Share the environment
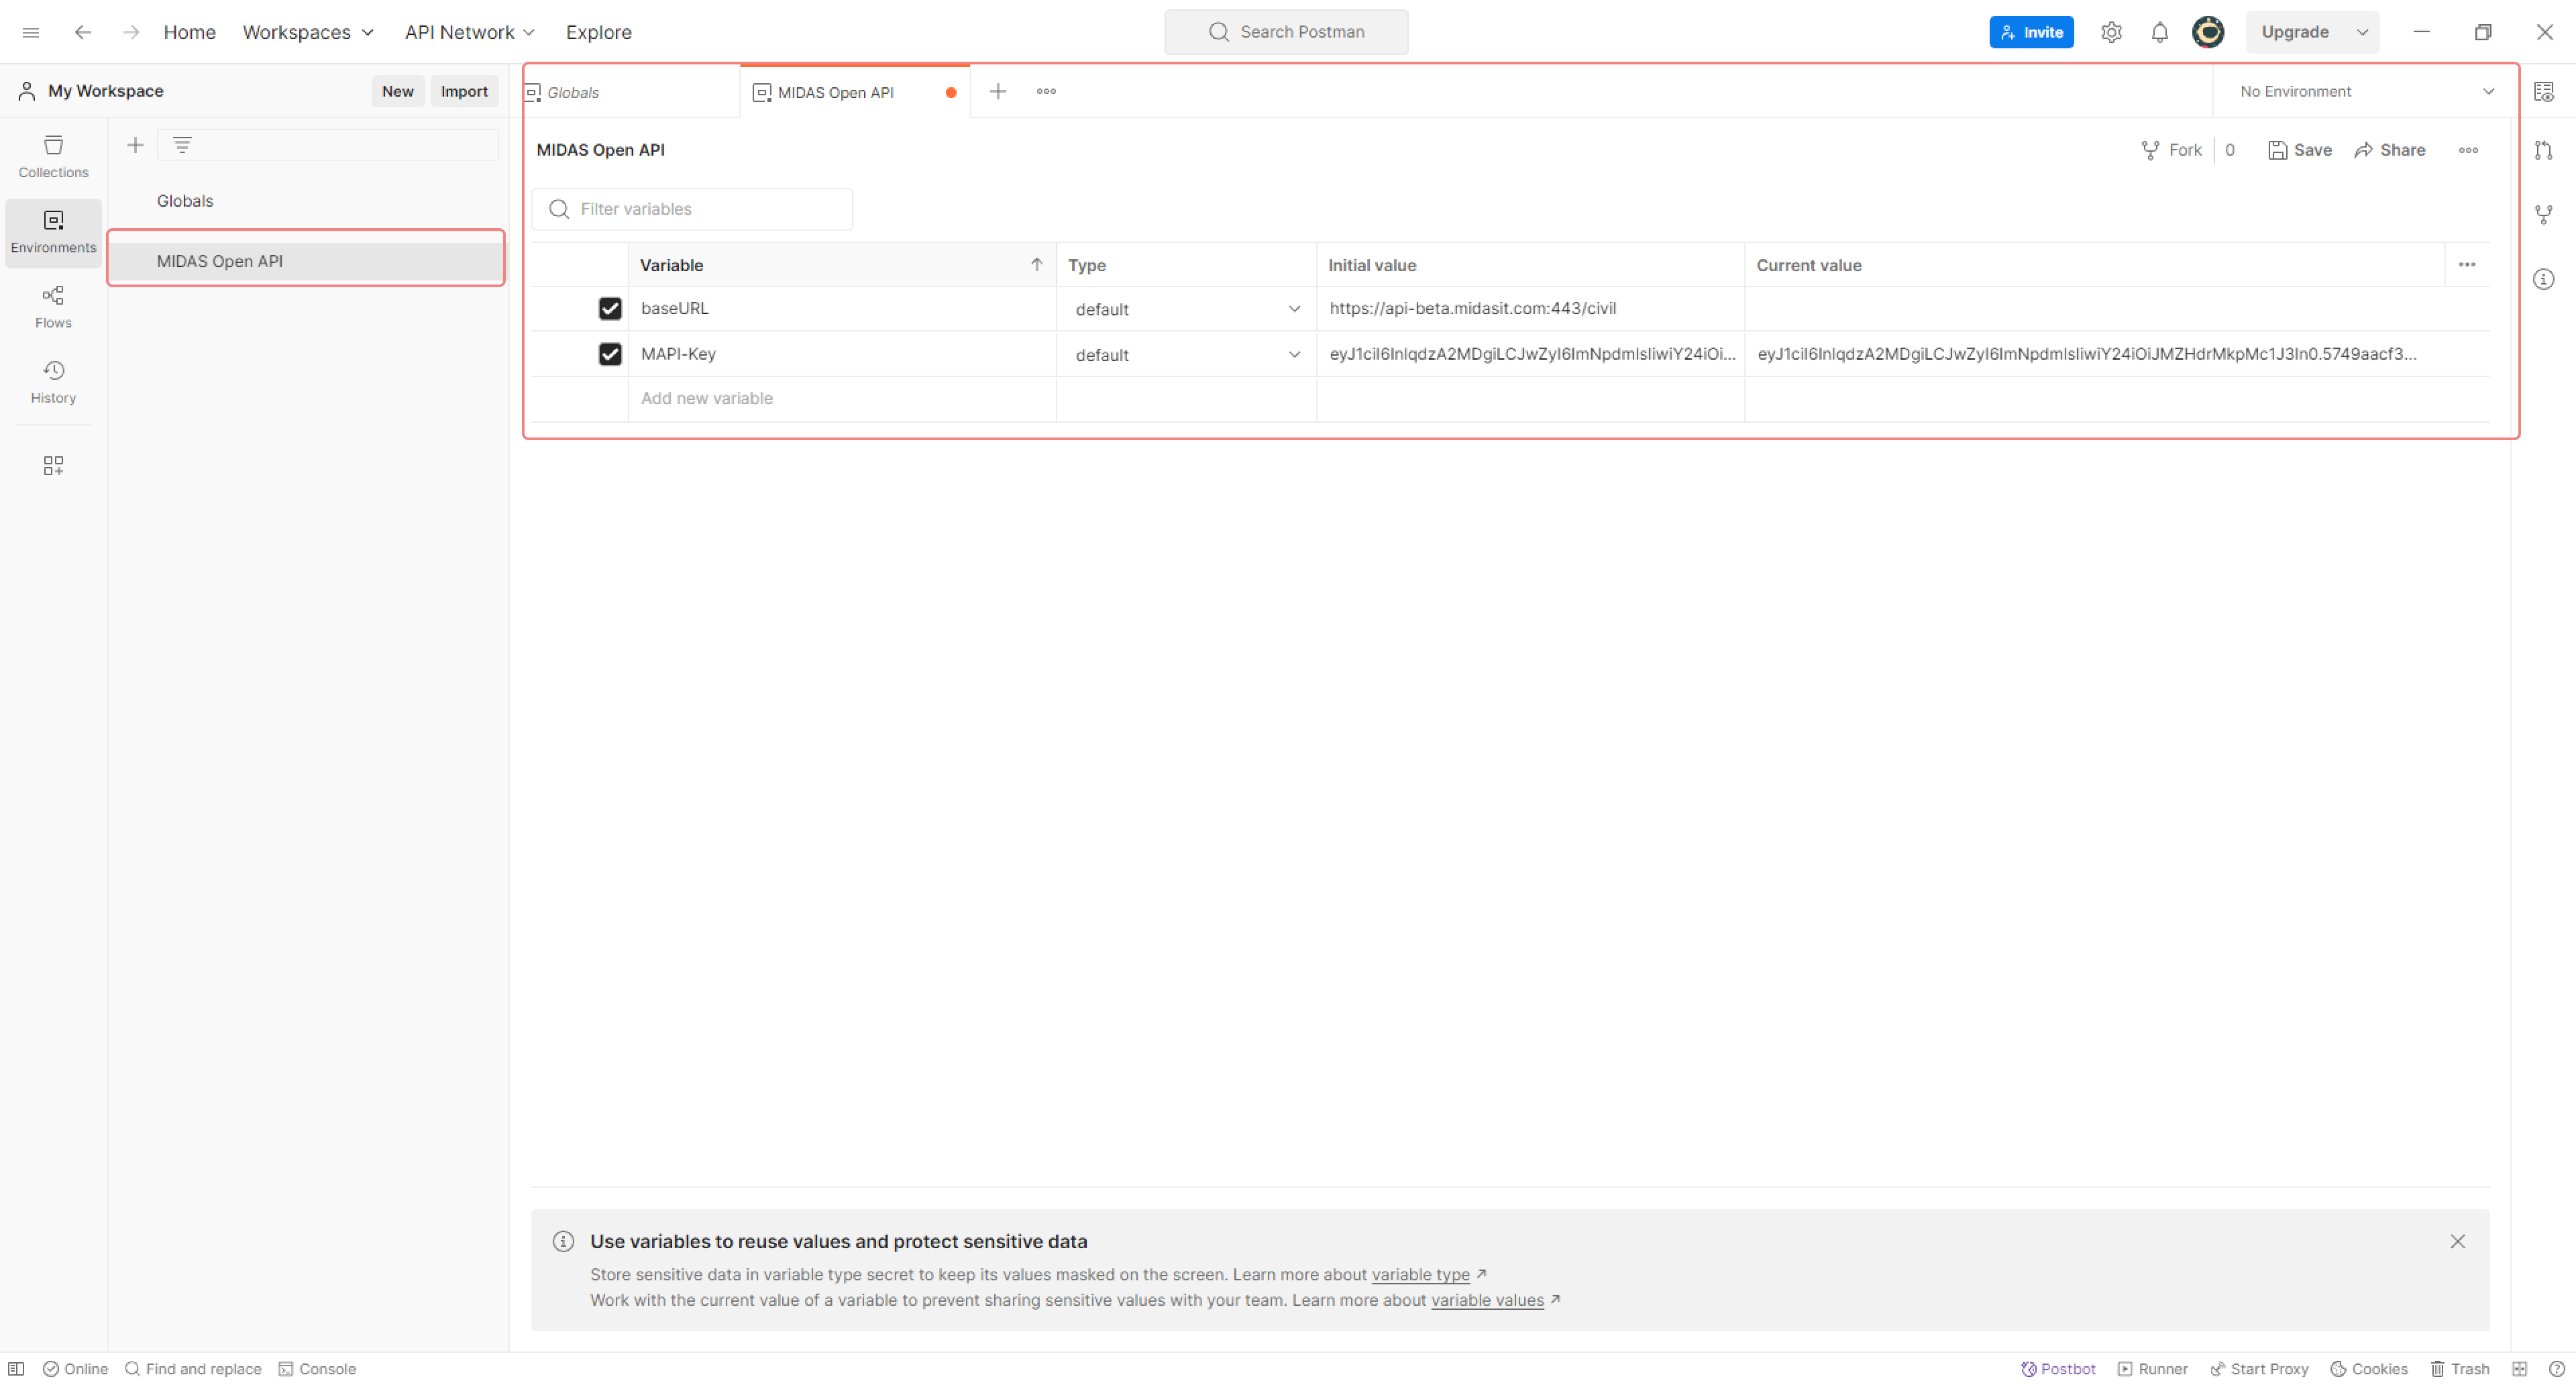The width and height of the screenshot is (2576, 1385). (x=2389, y=150)
